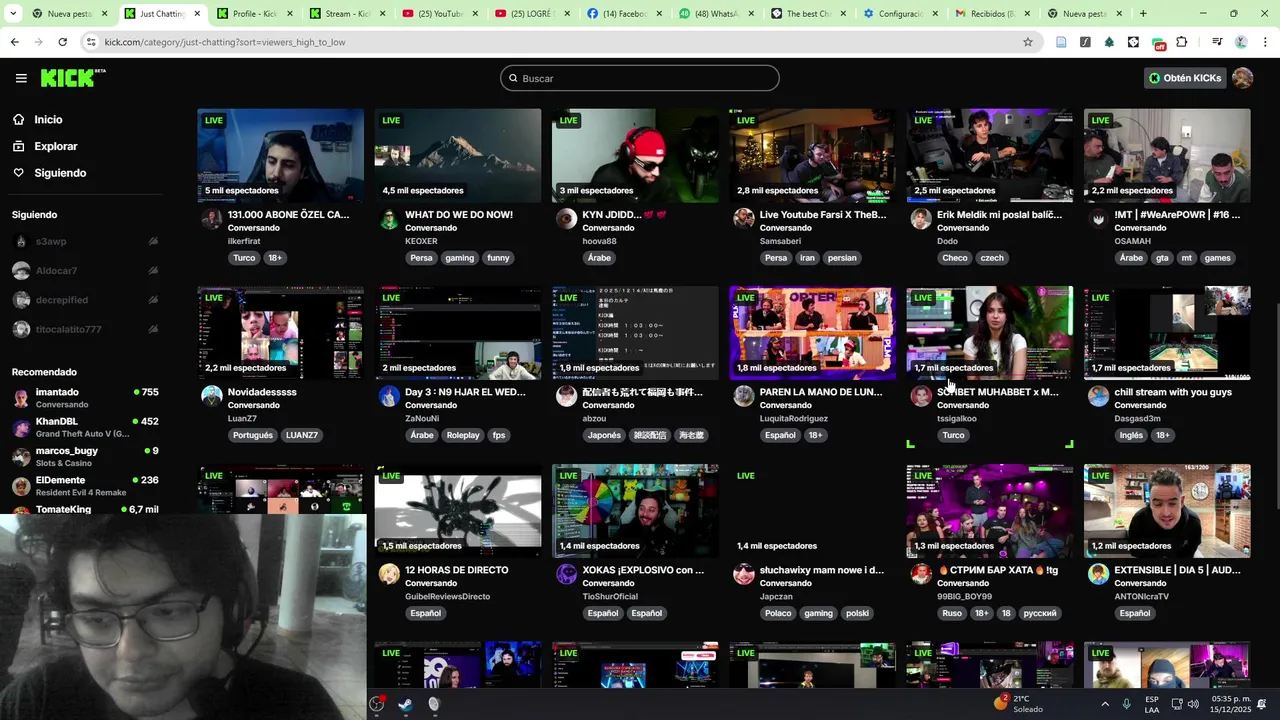Click into the Buscar search field
Image resolution: width=1280 pixels, height=720 pixels.
[x=640, y=78]
